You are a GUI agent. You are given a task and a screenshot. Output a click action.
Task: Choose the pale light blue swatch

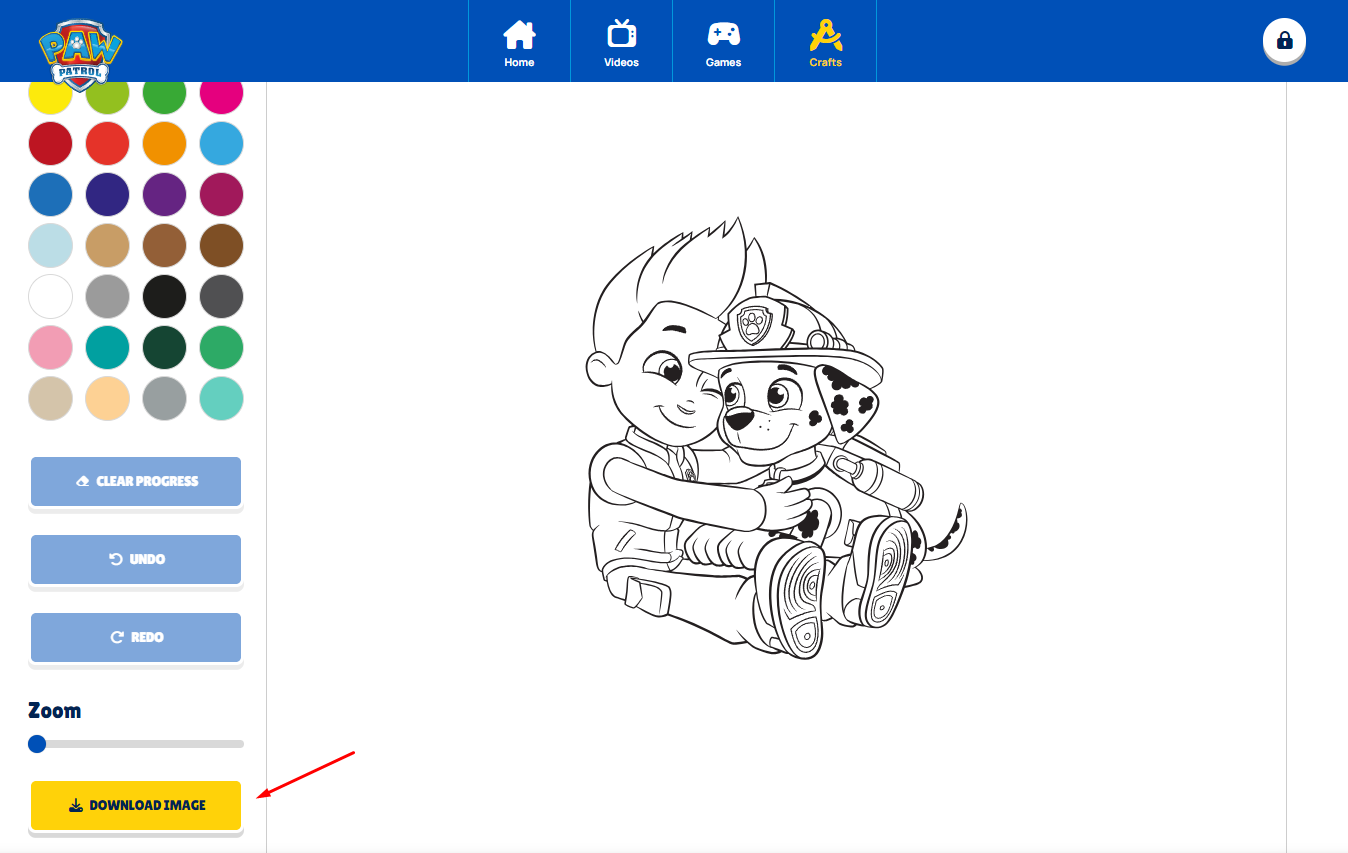pyautogui.click(x=50, y=246)
